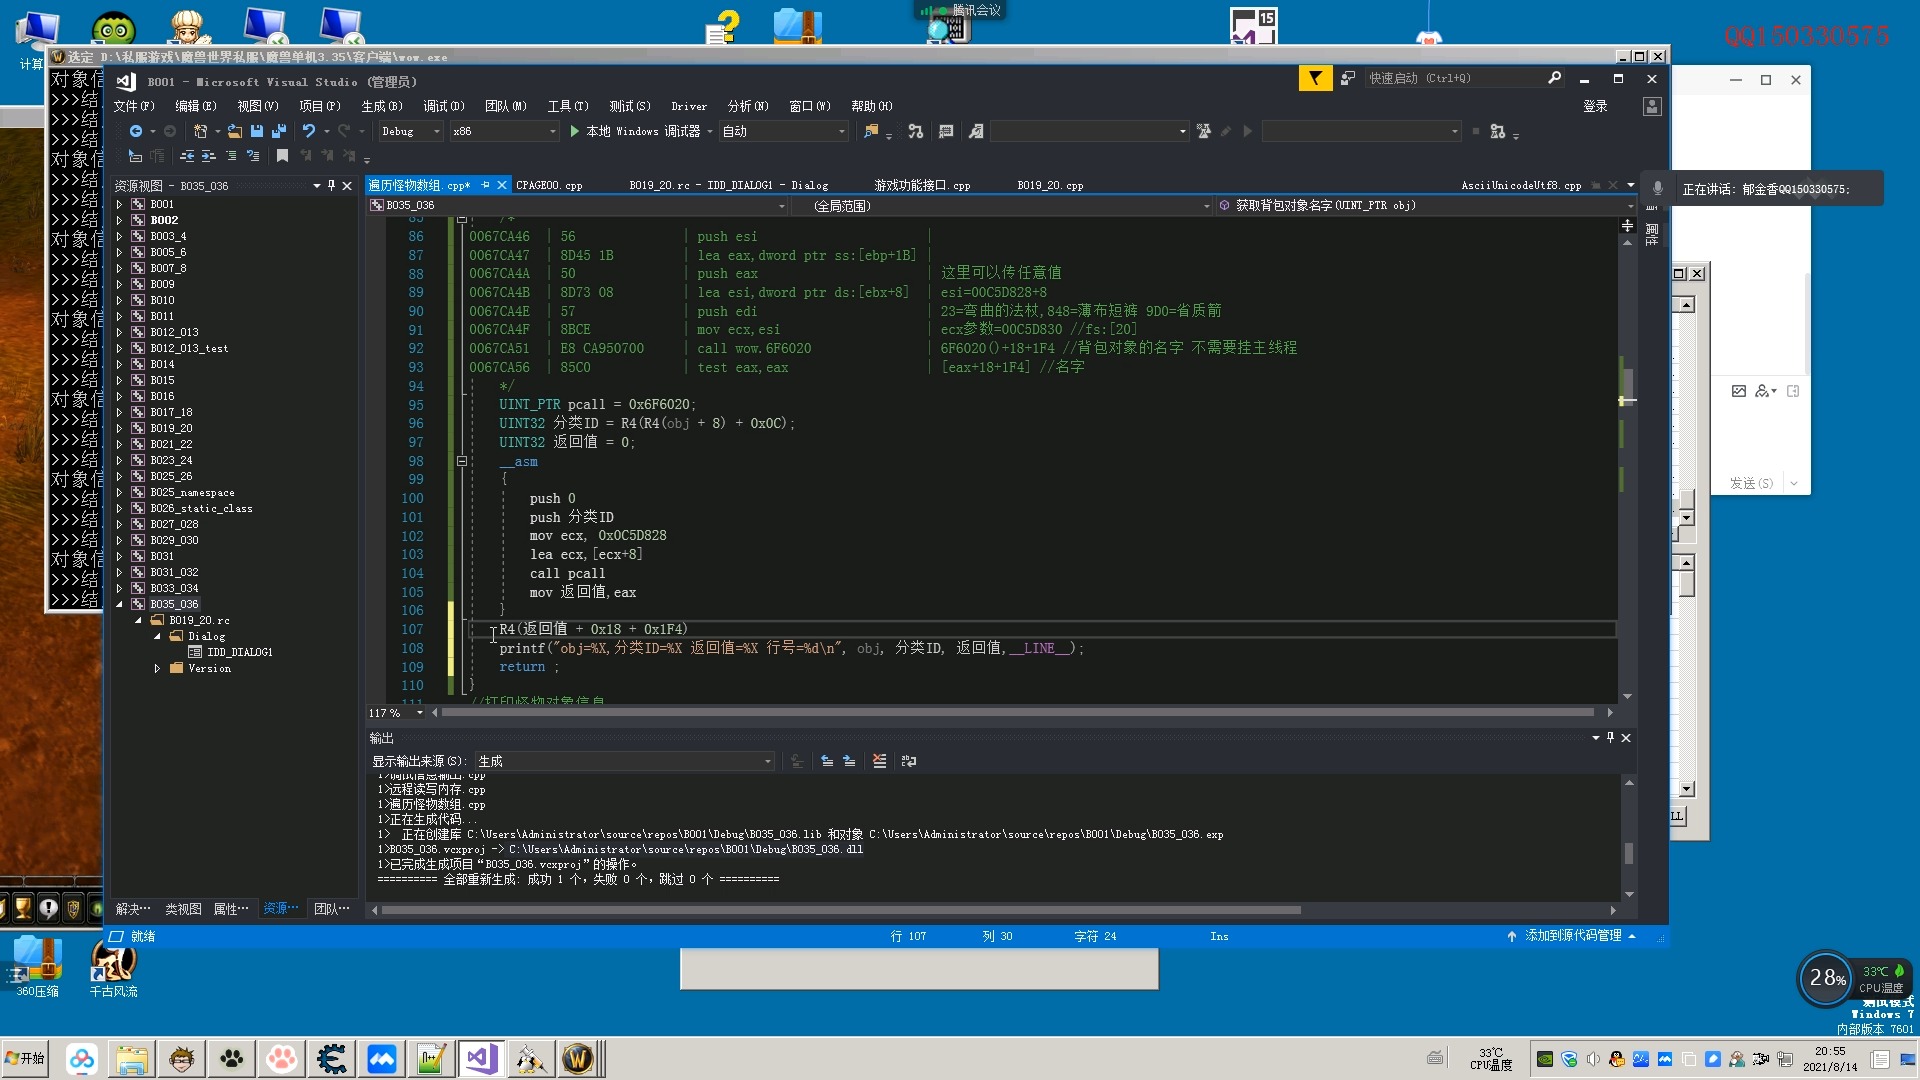Click 登录 to sign in
Viewport: 1920px width, 1080px height.
pyautogui.click(x=1595, y=106)
